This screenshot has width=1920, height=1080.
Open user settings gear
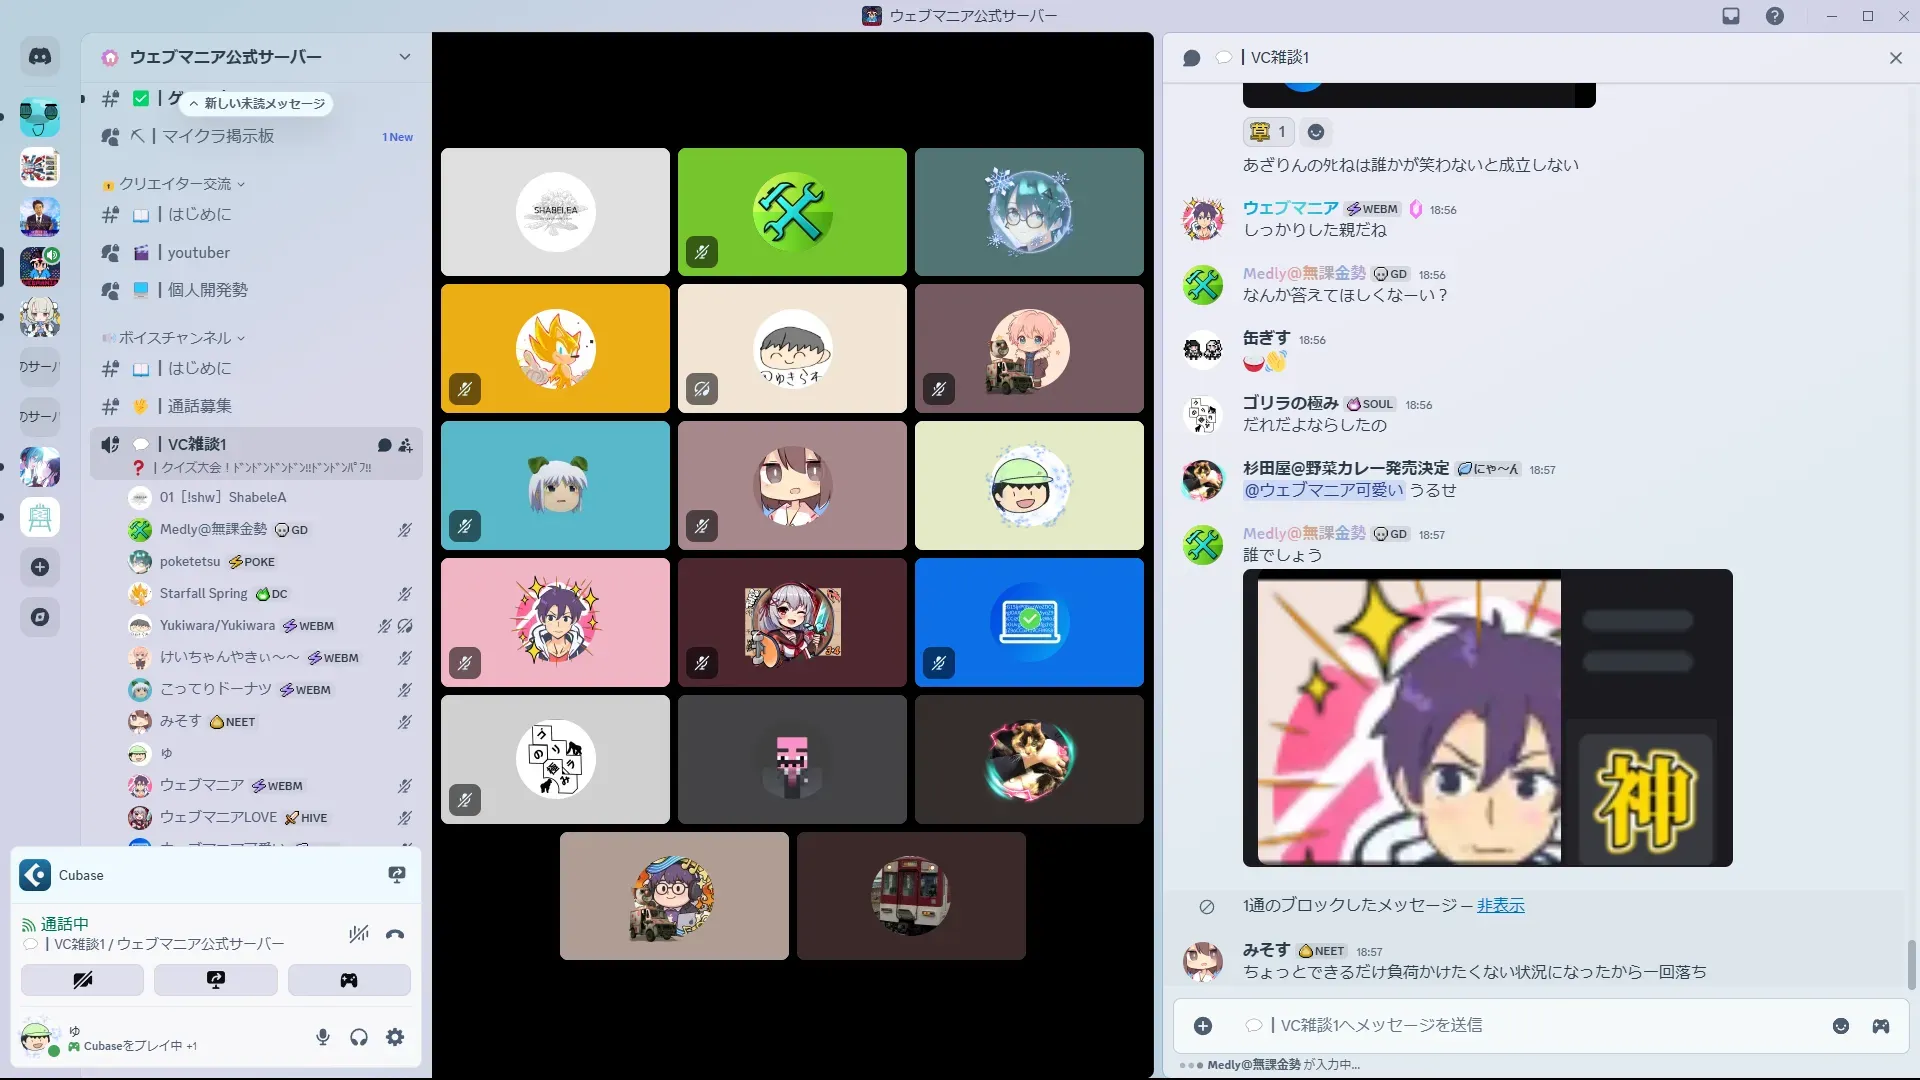point(395,1037)
